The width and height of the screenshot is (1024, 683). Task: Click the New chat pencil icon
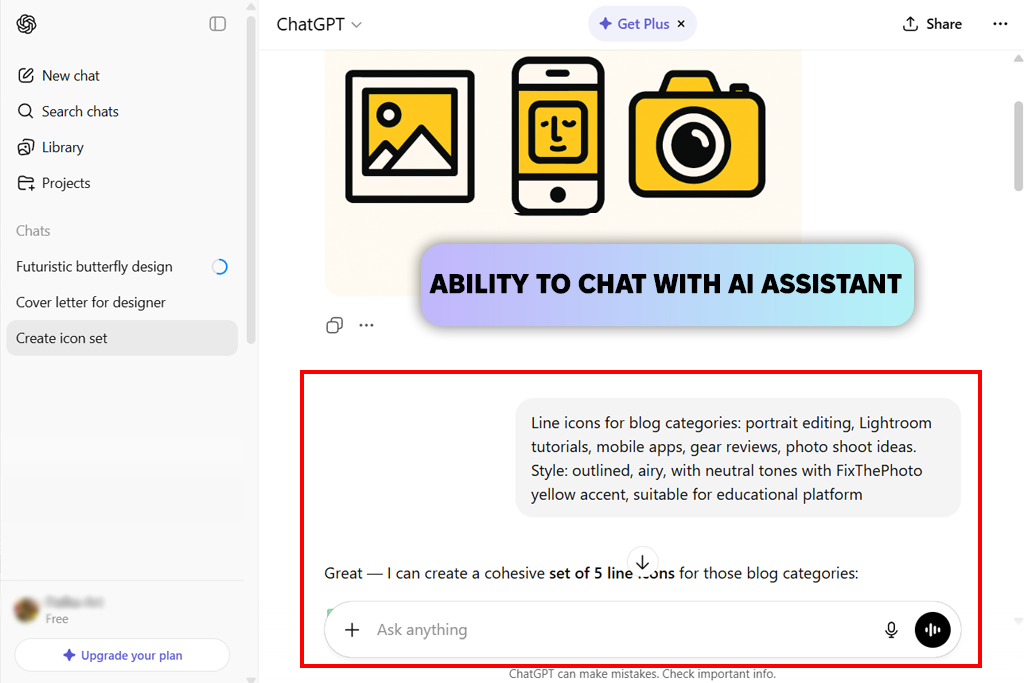[x=25, y=76]
